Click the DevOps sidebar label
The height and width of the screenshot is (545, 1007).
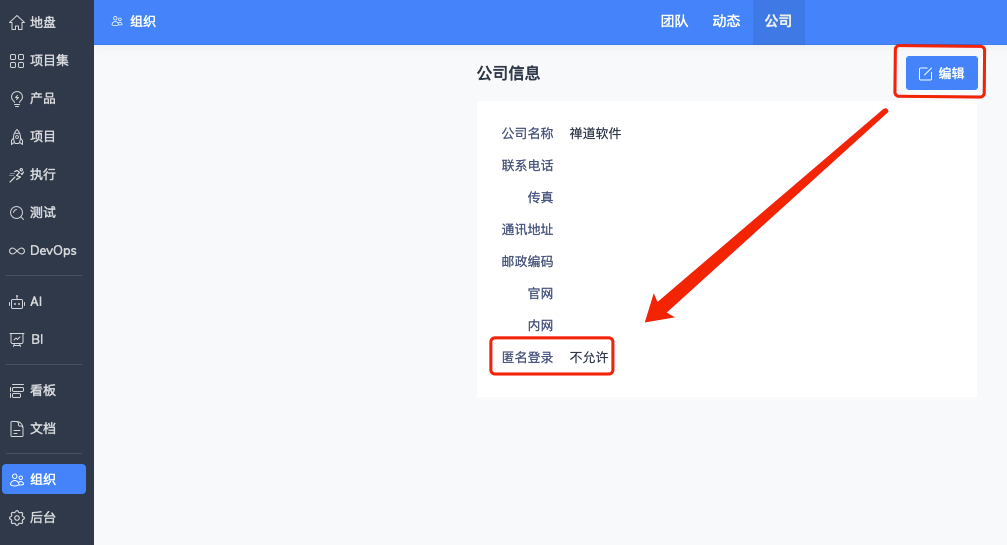[53, 250]
